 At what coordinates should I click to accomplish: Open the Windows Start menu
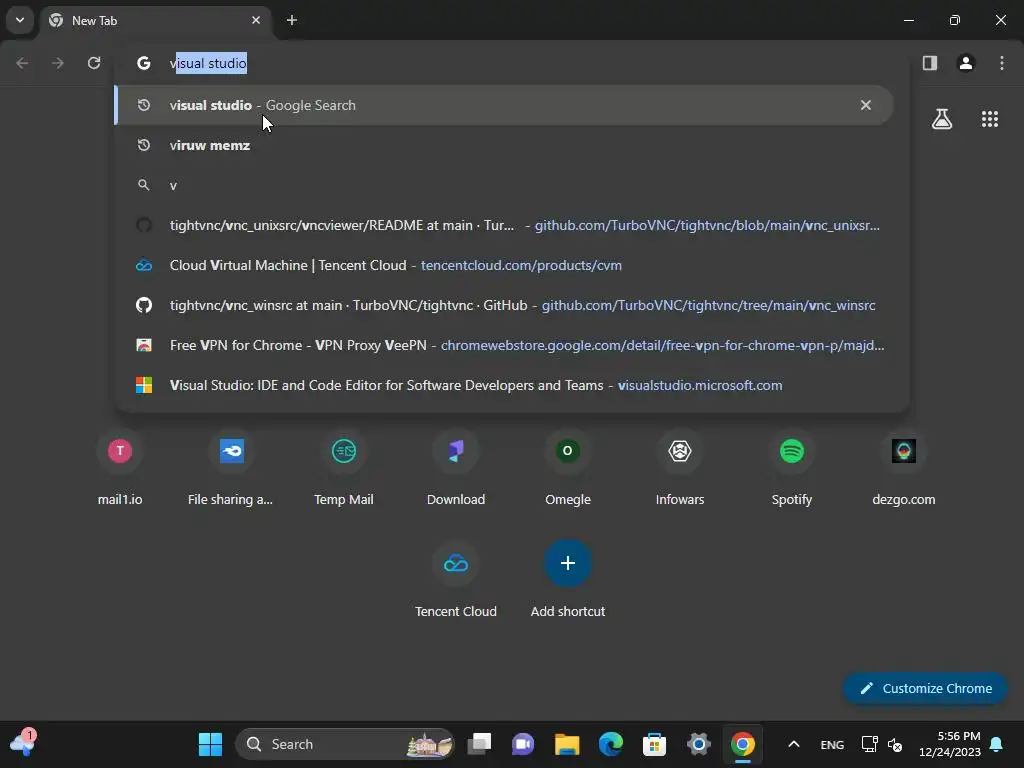point(210,744)
